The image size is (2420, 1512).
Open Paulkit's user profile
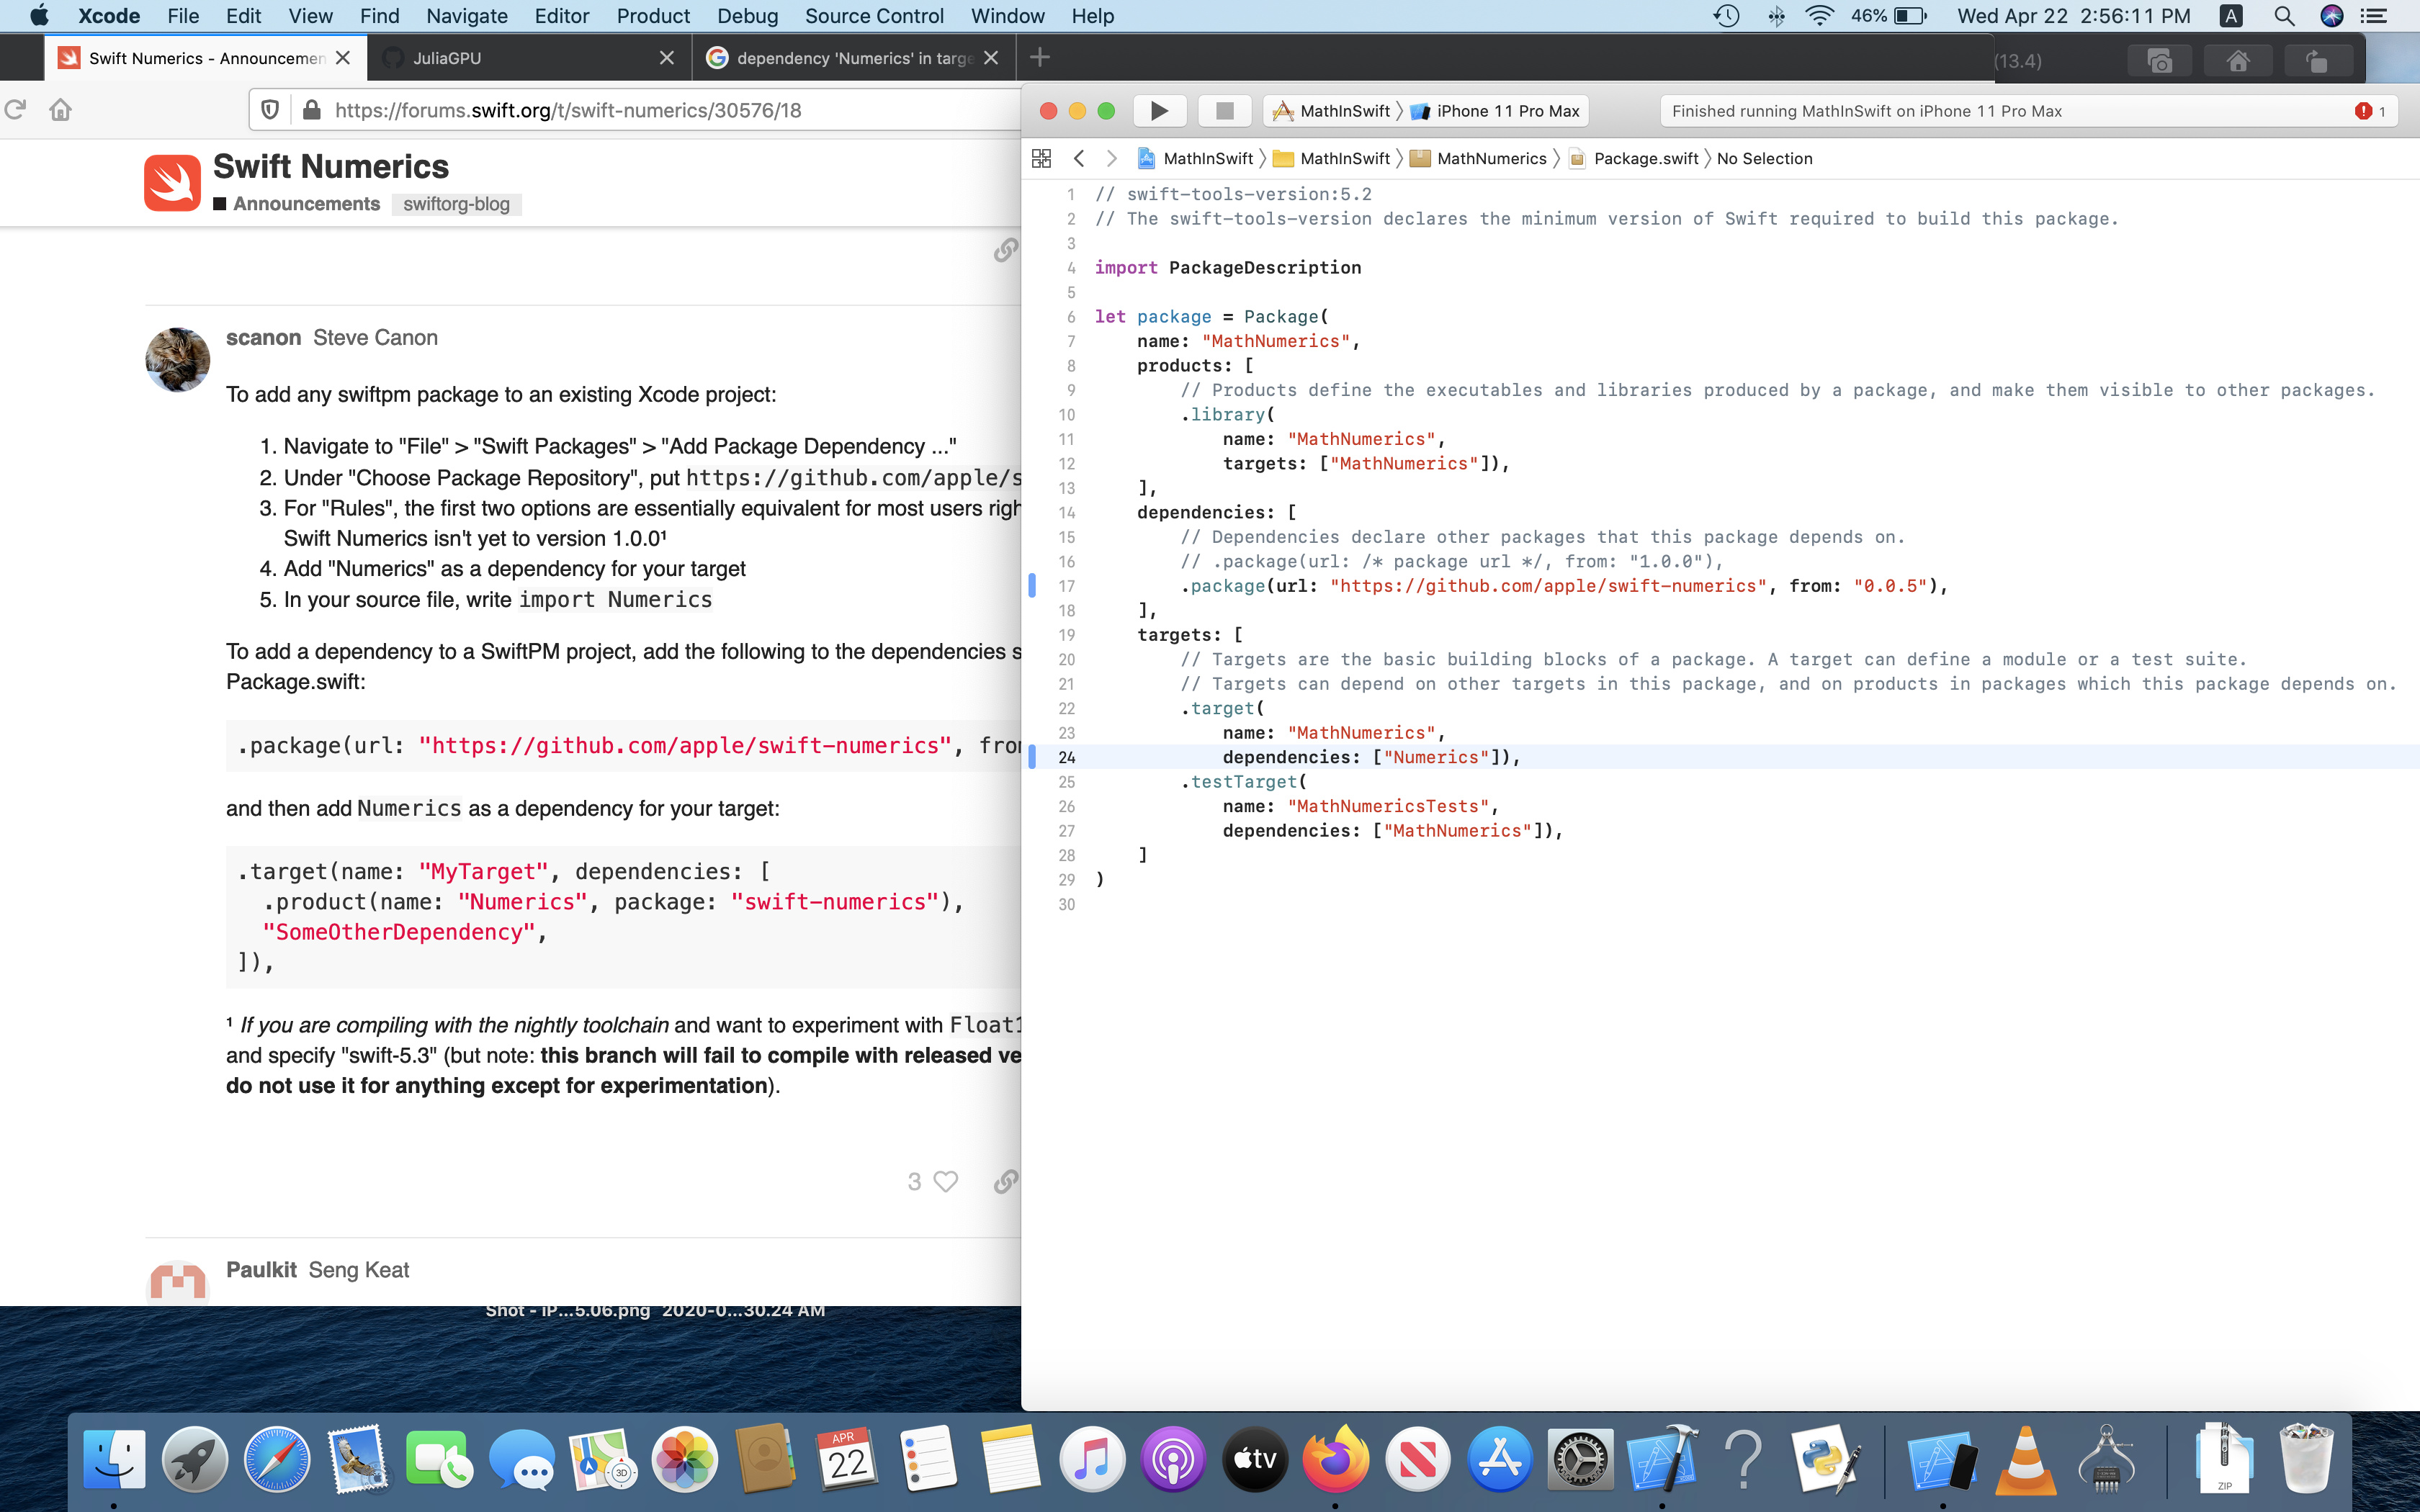[x=261, y=1270]
